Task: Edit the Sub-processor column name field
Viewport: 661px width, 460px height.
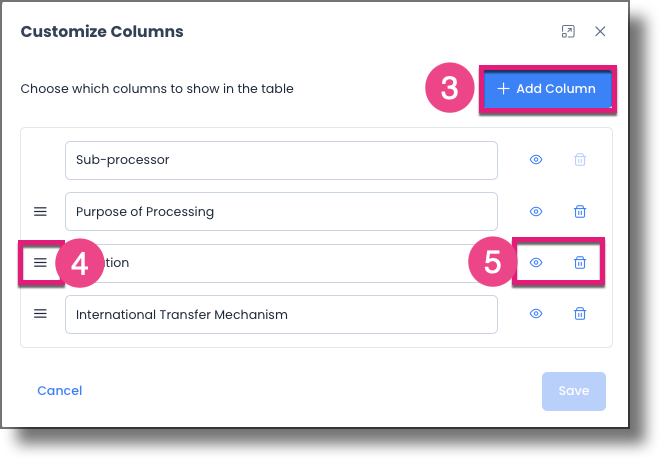Action: point(281,160)
